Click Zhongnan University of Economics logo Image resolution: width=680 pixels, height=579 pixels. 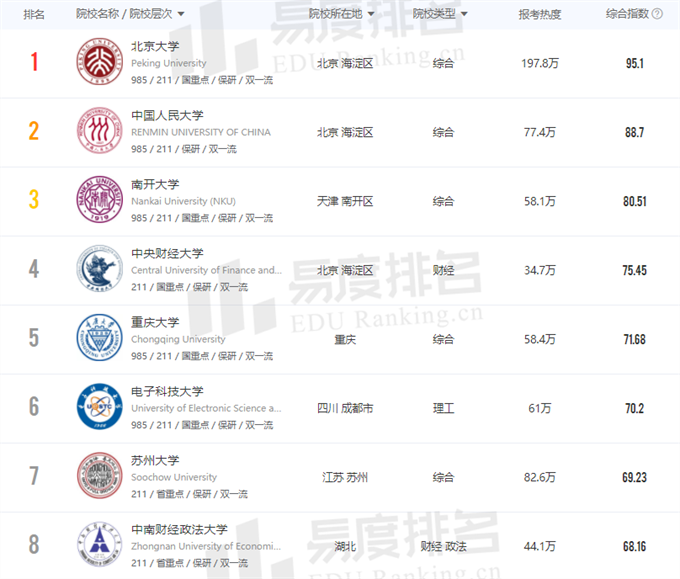pos(99,544)
